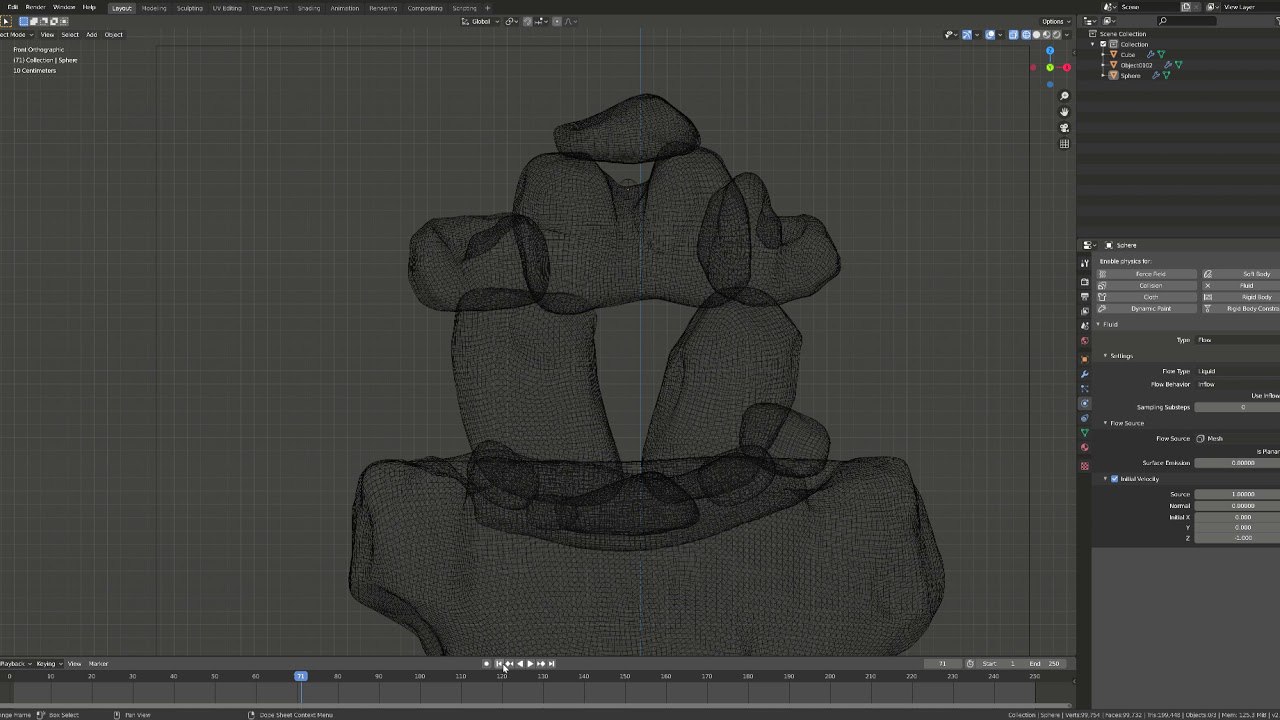
Task: Play animation forward in timeline
Action: pos(529,663)
